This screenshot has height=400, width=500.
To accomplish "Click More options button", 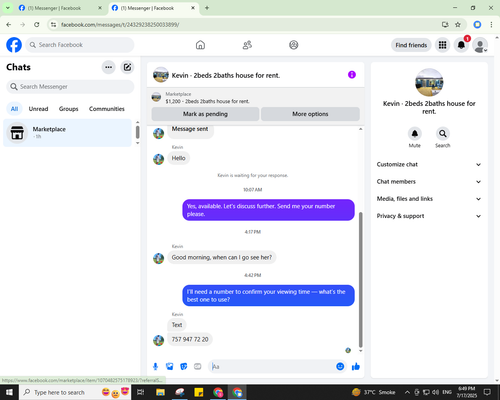I will pyautogui.click(x=310, y=114).
